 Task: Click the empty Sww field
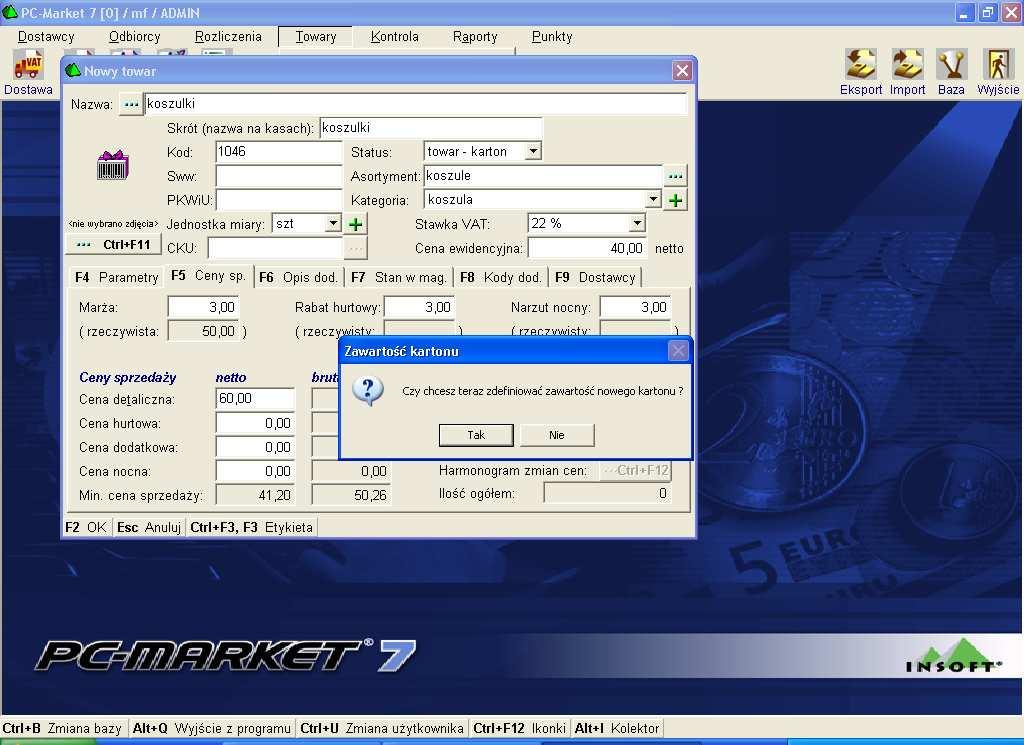pyautogui.click(x=278, y=176)
